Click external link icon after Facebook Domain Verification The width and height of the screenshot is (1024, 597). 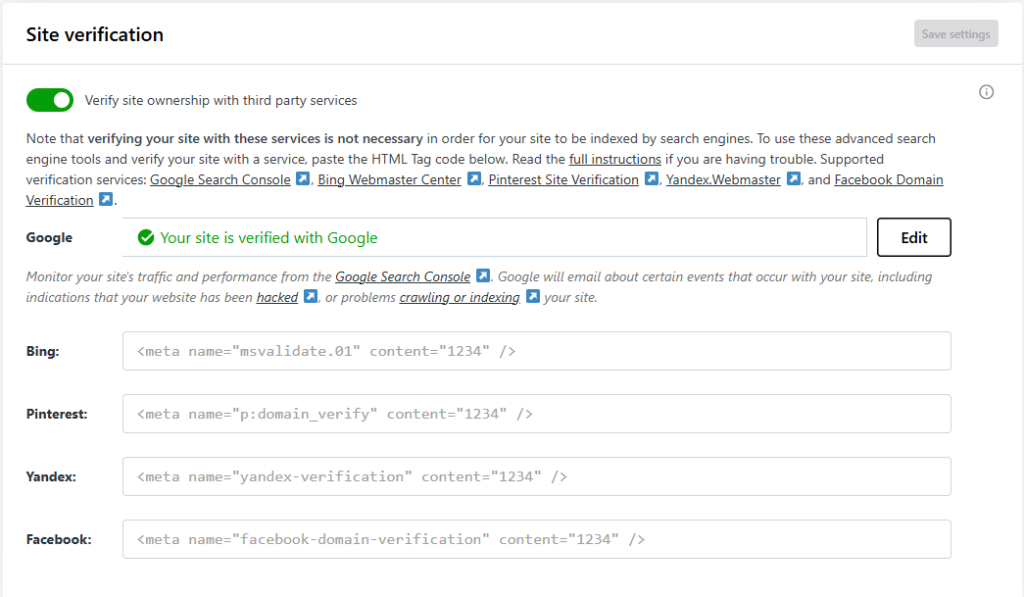click(105, 200)
